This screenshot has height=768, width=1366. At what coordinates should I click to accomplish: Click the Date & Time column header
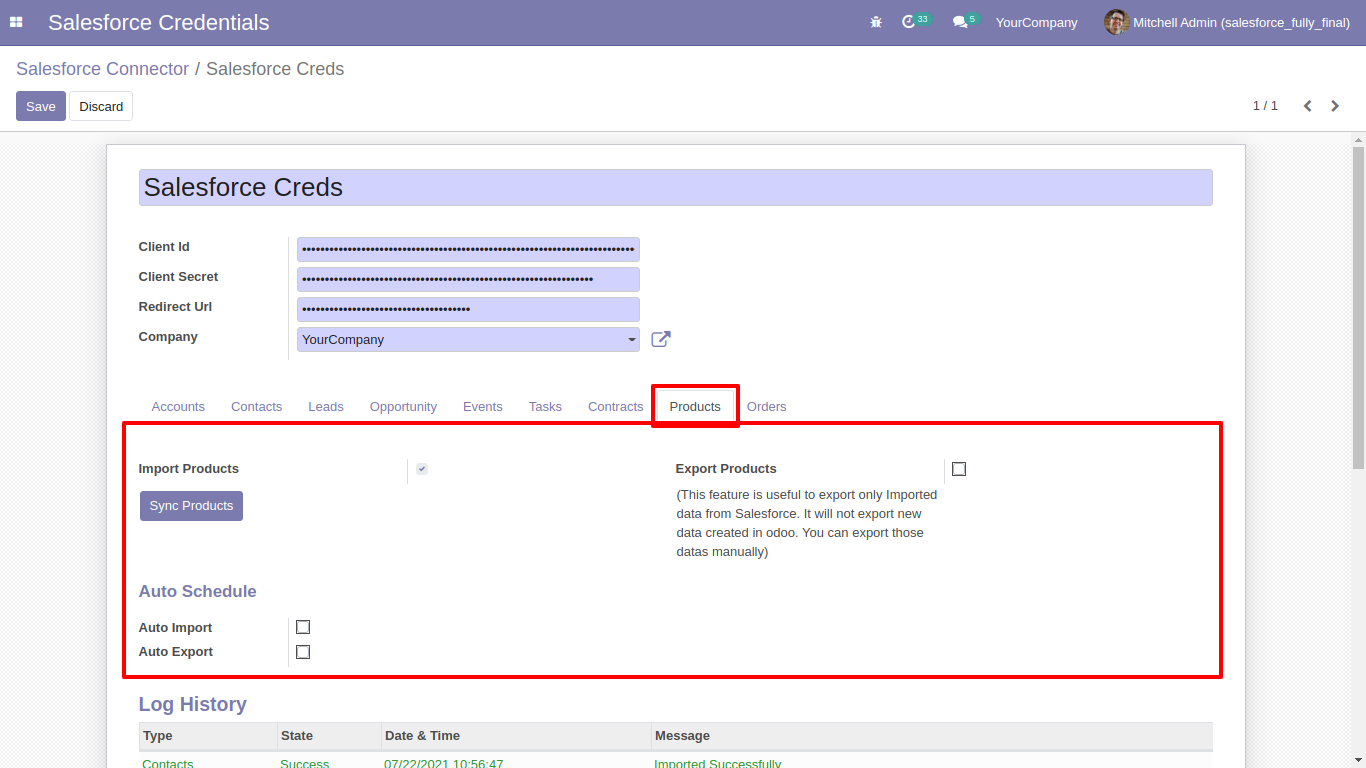(516, 736)
